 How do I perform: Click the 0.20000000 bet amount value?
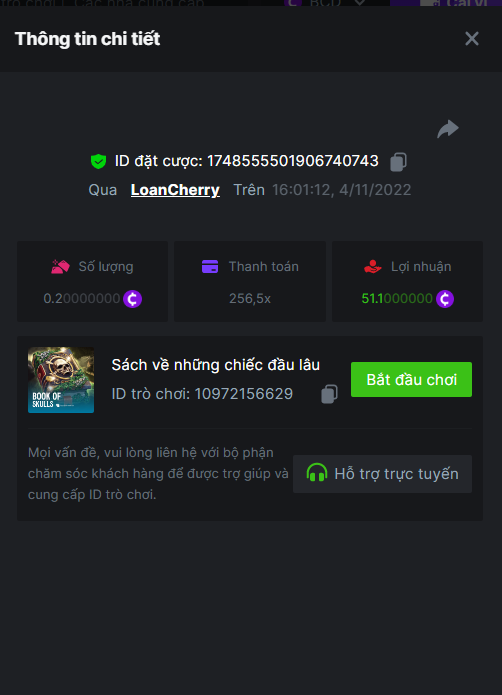82,299
